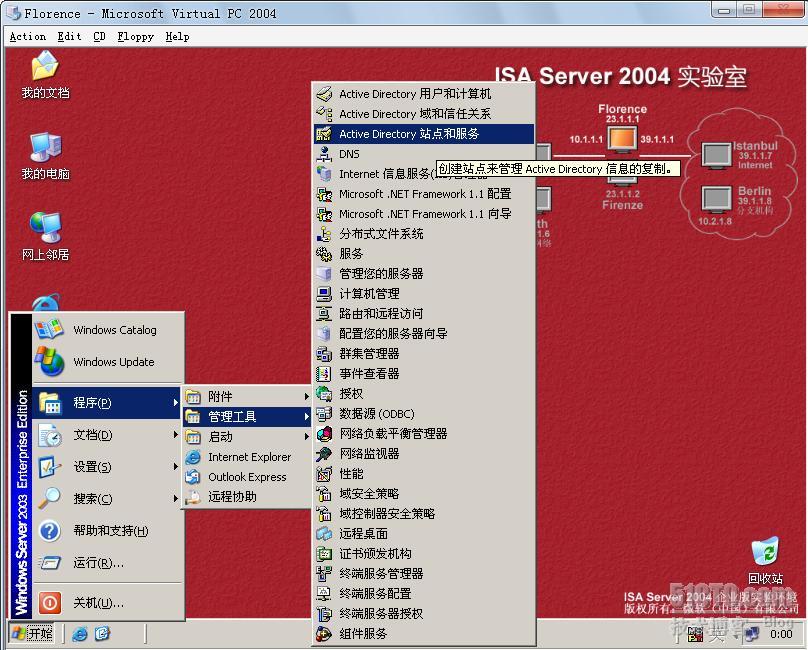
Task: Open 我的文档 desktop icon
Action: coord(45,75)
